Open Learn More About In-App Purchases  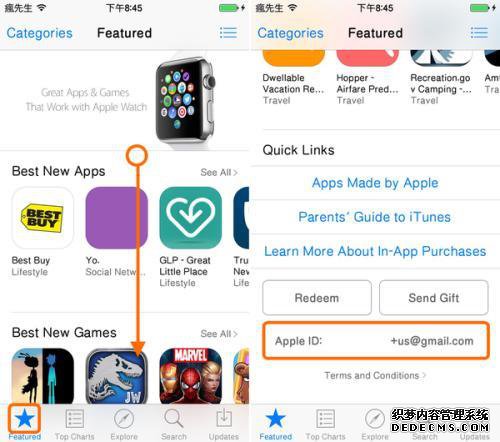pos(375,251)
